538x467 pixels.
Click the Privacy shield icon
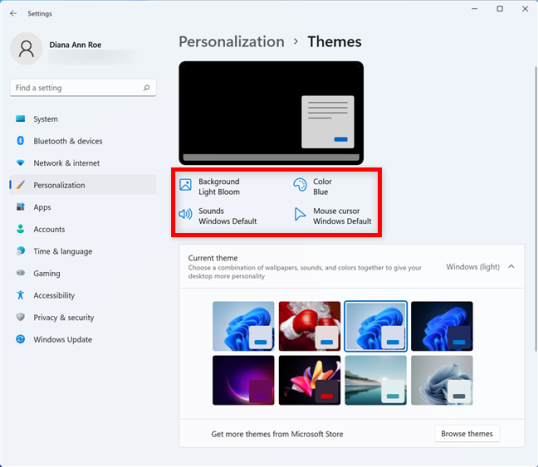pos(21,317)
